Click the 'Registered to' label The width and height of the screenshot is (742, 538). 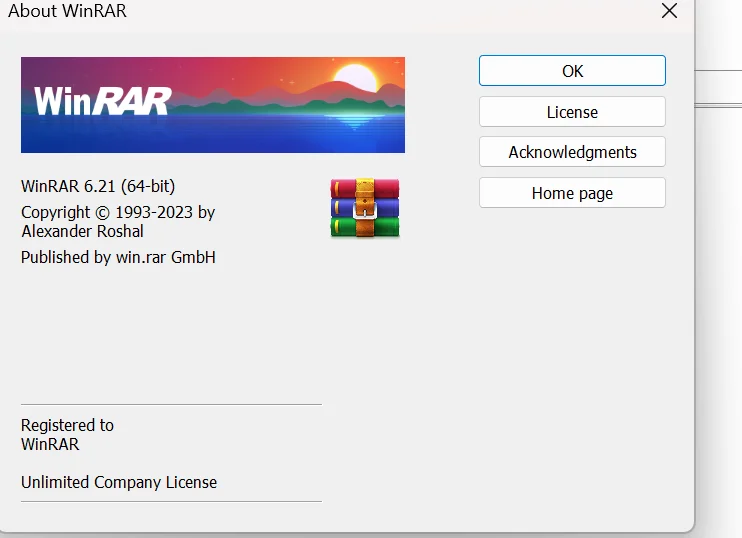click(67, 425)
